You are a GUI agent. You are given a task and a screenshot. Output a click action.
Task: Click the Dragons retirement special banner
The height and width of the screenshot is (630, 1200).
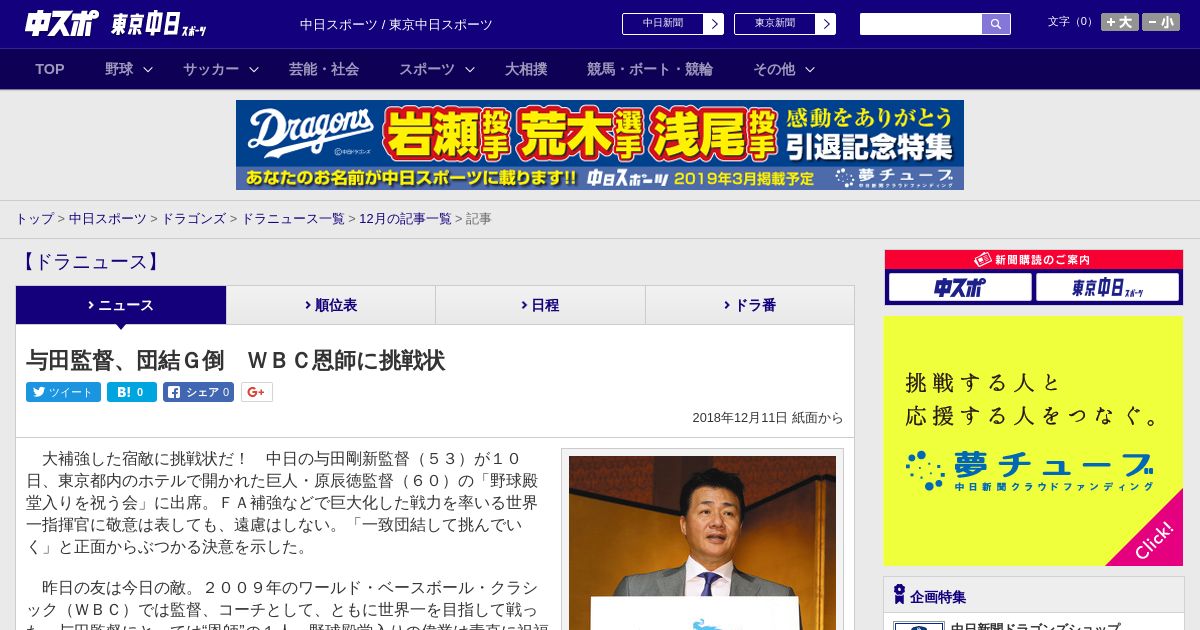[x=600, y=145]
